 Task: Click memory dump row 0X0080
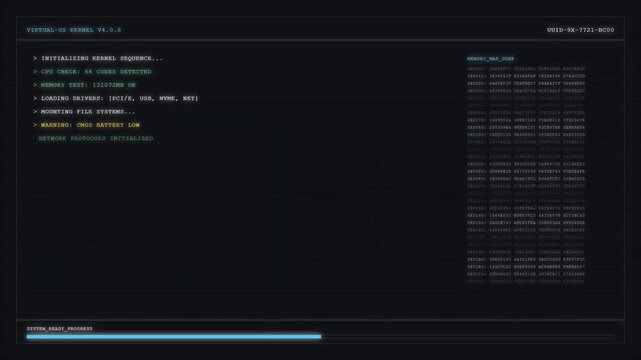[x=526, y=127]
